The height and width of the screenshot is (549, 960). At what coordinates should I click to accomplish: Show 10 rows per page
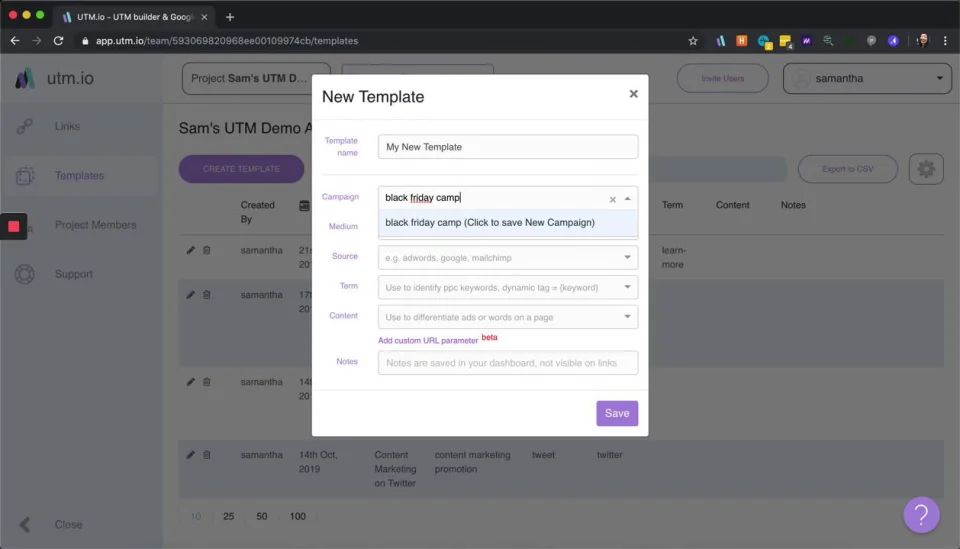[195, 517]
